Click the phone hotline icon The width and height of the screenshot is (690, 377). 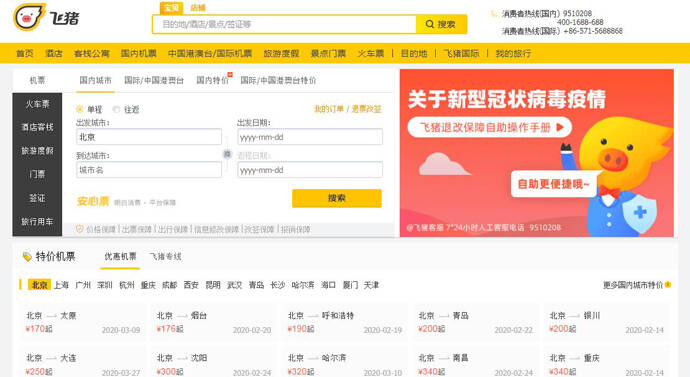point(493,14)
